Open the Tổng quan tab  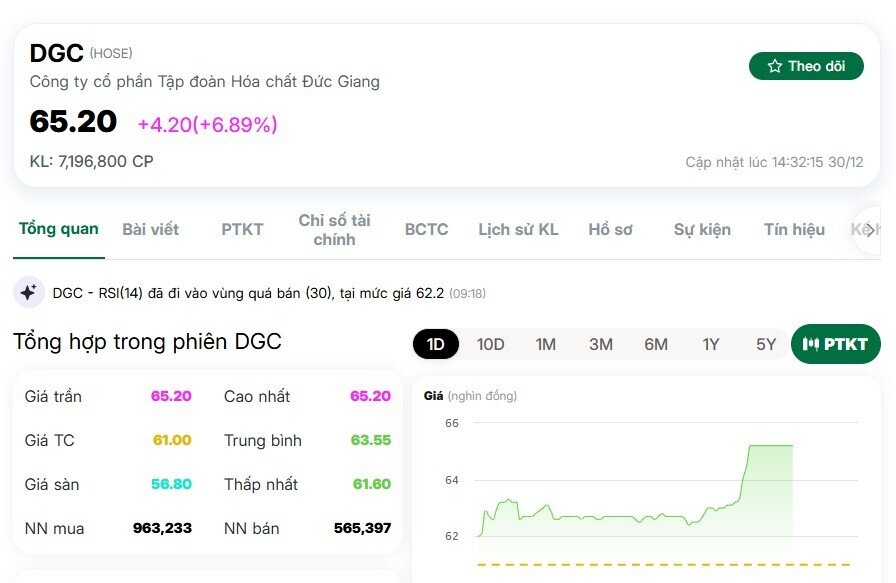58,229
